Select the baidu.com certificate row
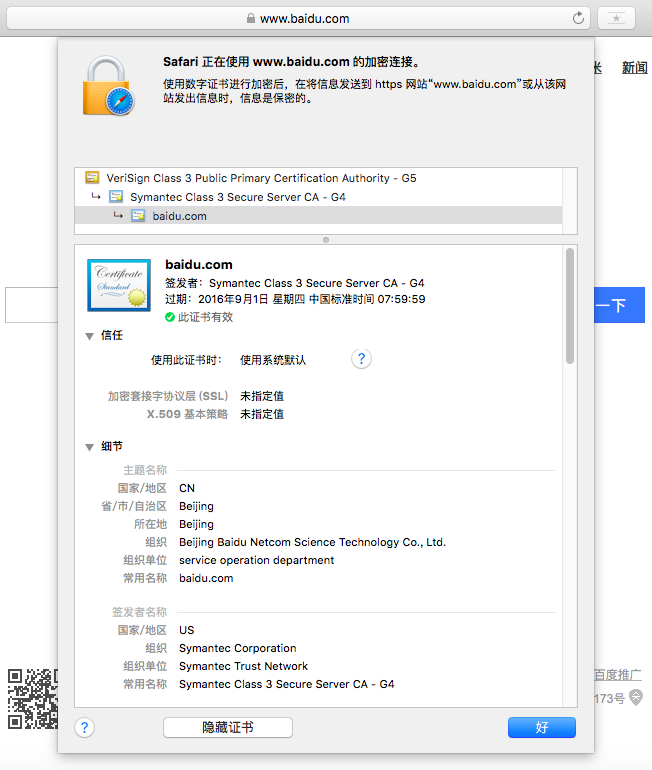The height and width of the screenshot is (770, 652). coord(318,216)
